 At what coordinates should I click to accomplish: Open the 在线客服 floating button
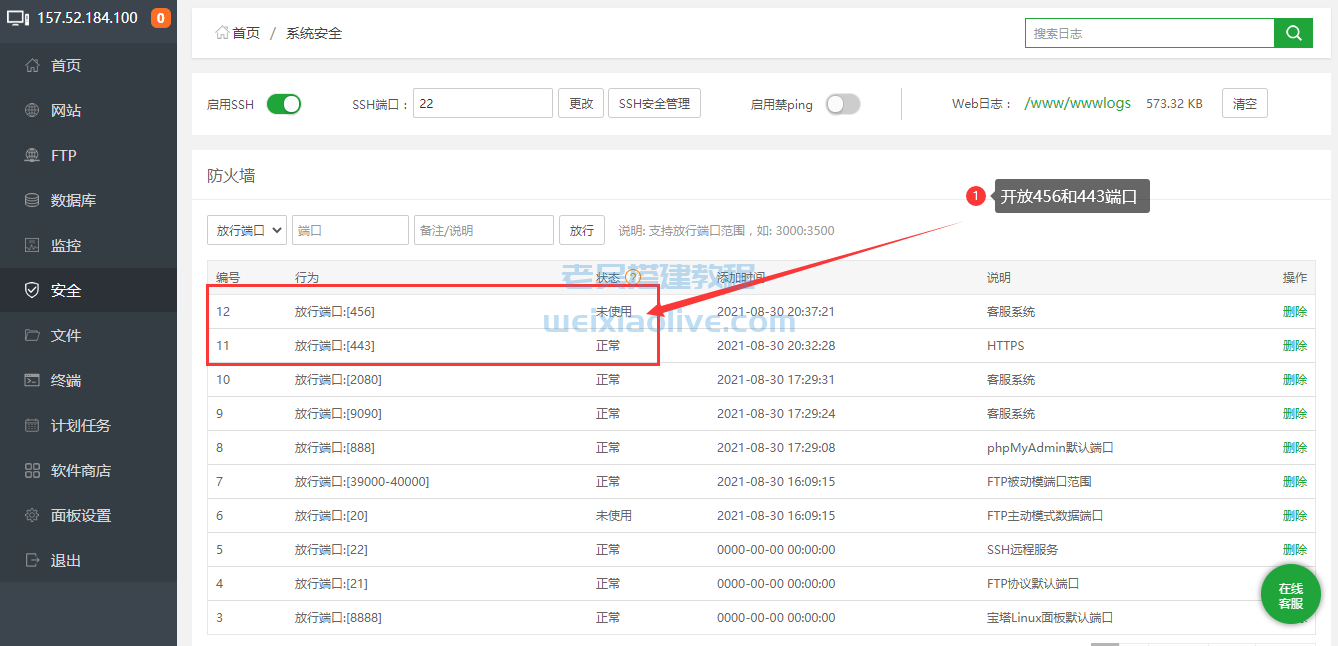(x=1290, y=596)
